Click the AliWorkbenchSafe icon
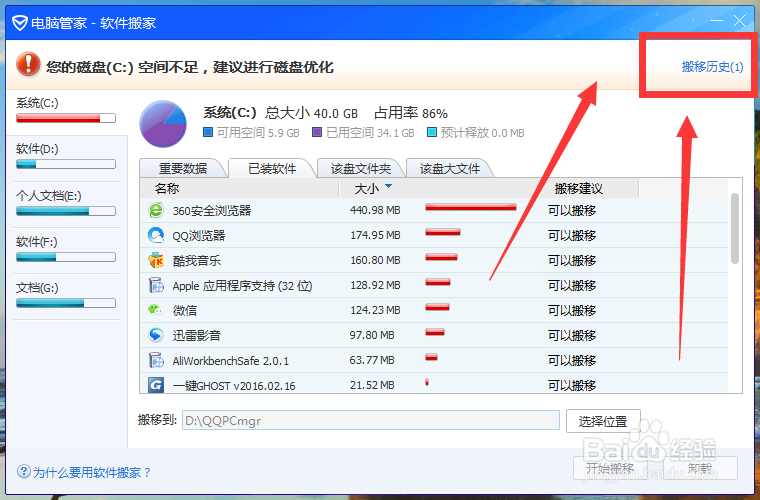This screenshot has height=500, width=760. (156, 360)
